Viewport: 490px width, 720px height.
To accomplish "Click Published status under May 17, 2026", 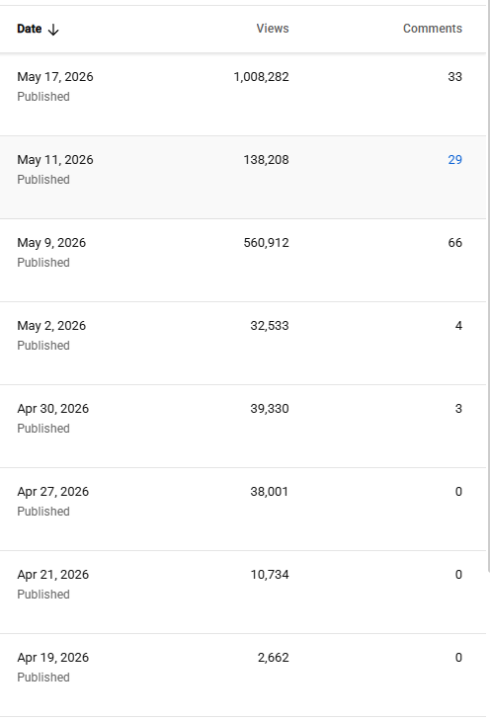I will [x=43, y=97].
